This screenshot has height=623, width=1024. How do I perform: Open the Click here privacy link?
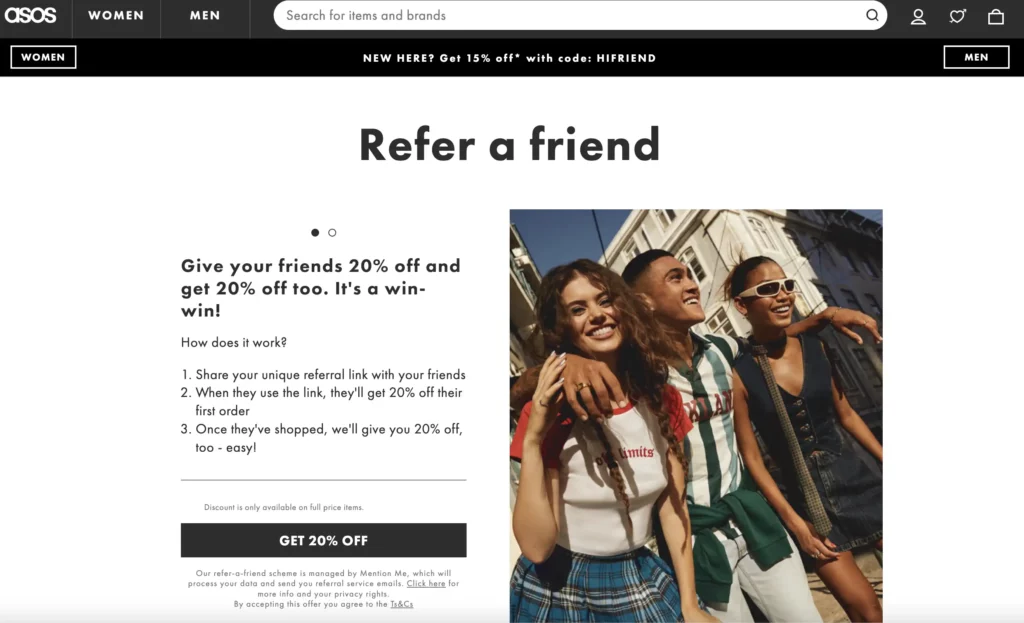[426, 583]
